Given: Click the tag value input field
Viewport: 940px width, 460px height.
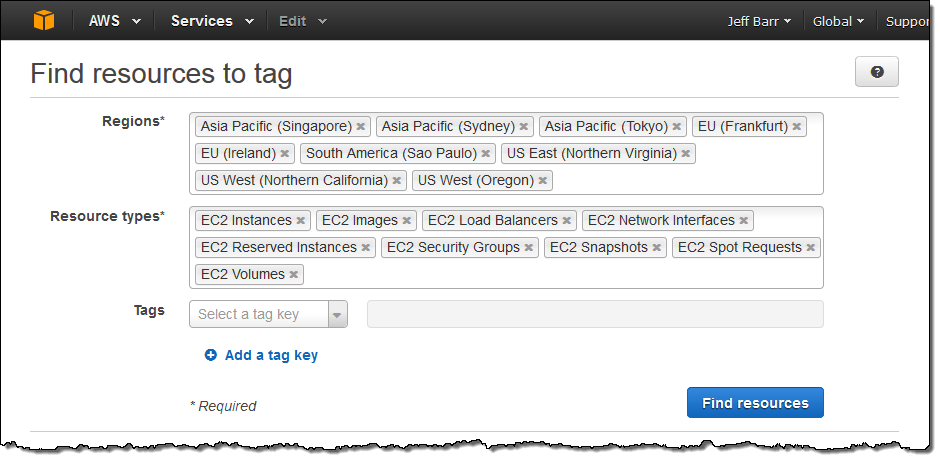Looking at the screenshot, I should pos(595,314).
